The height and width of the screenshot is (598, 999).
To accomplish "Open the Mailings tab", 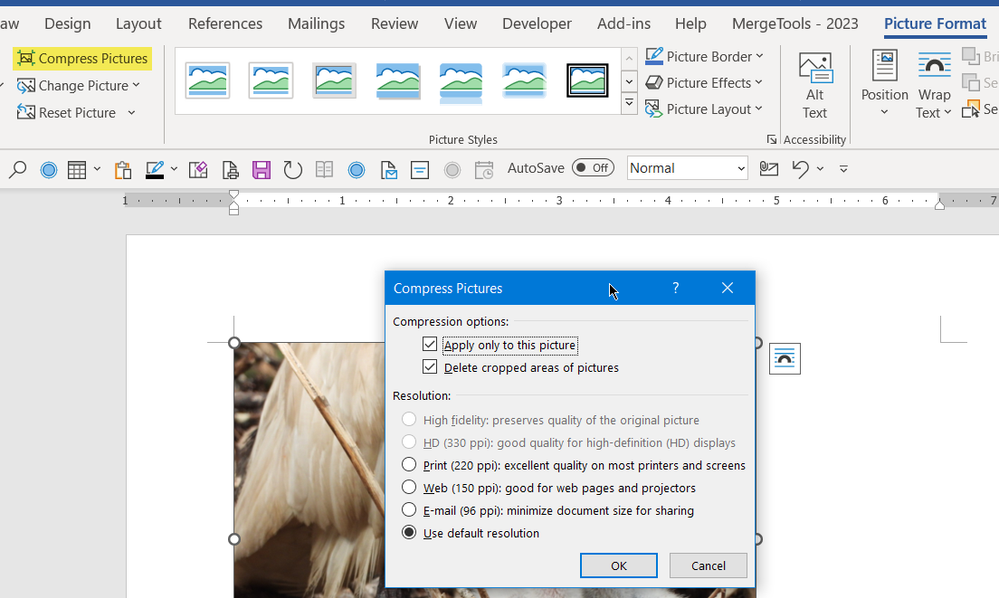I will [316, 24].
